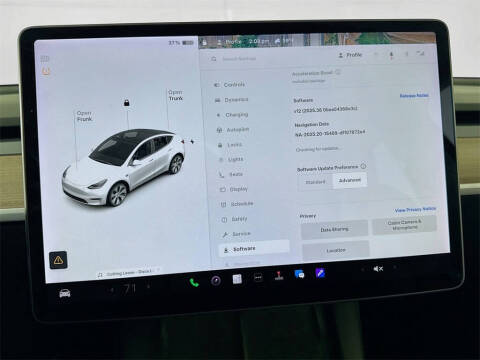Tap the info icon beside Acceleration Boost

[338, 72]
